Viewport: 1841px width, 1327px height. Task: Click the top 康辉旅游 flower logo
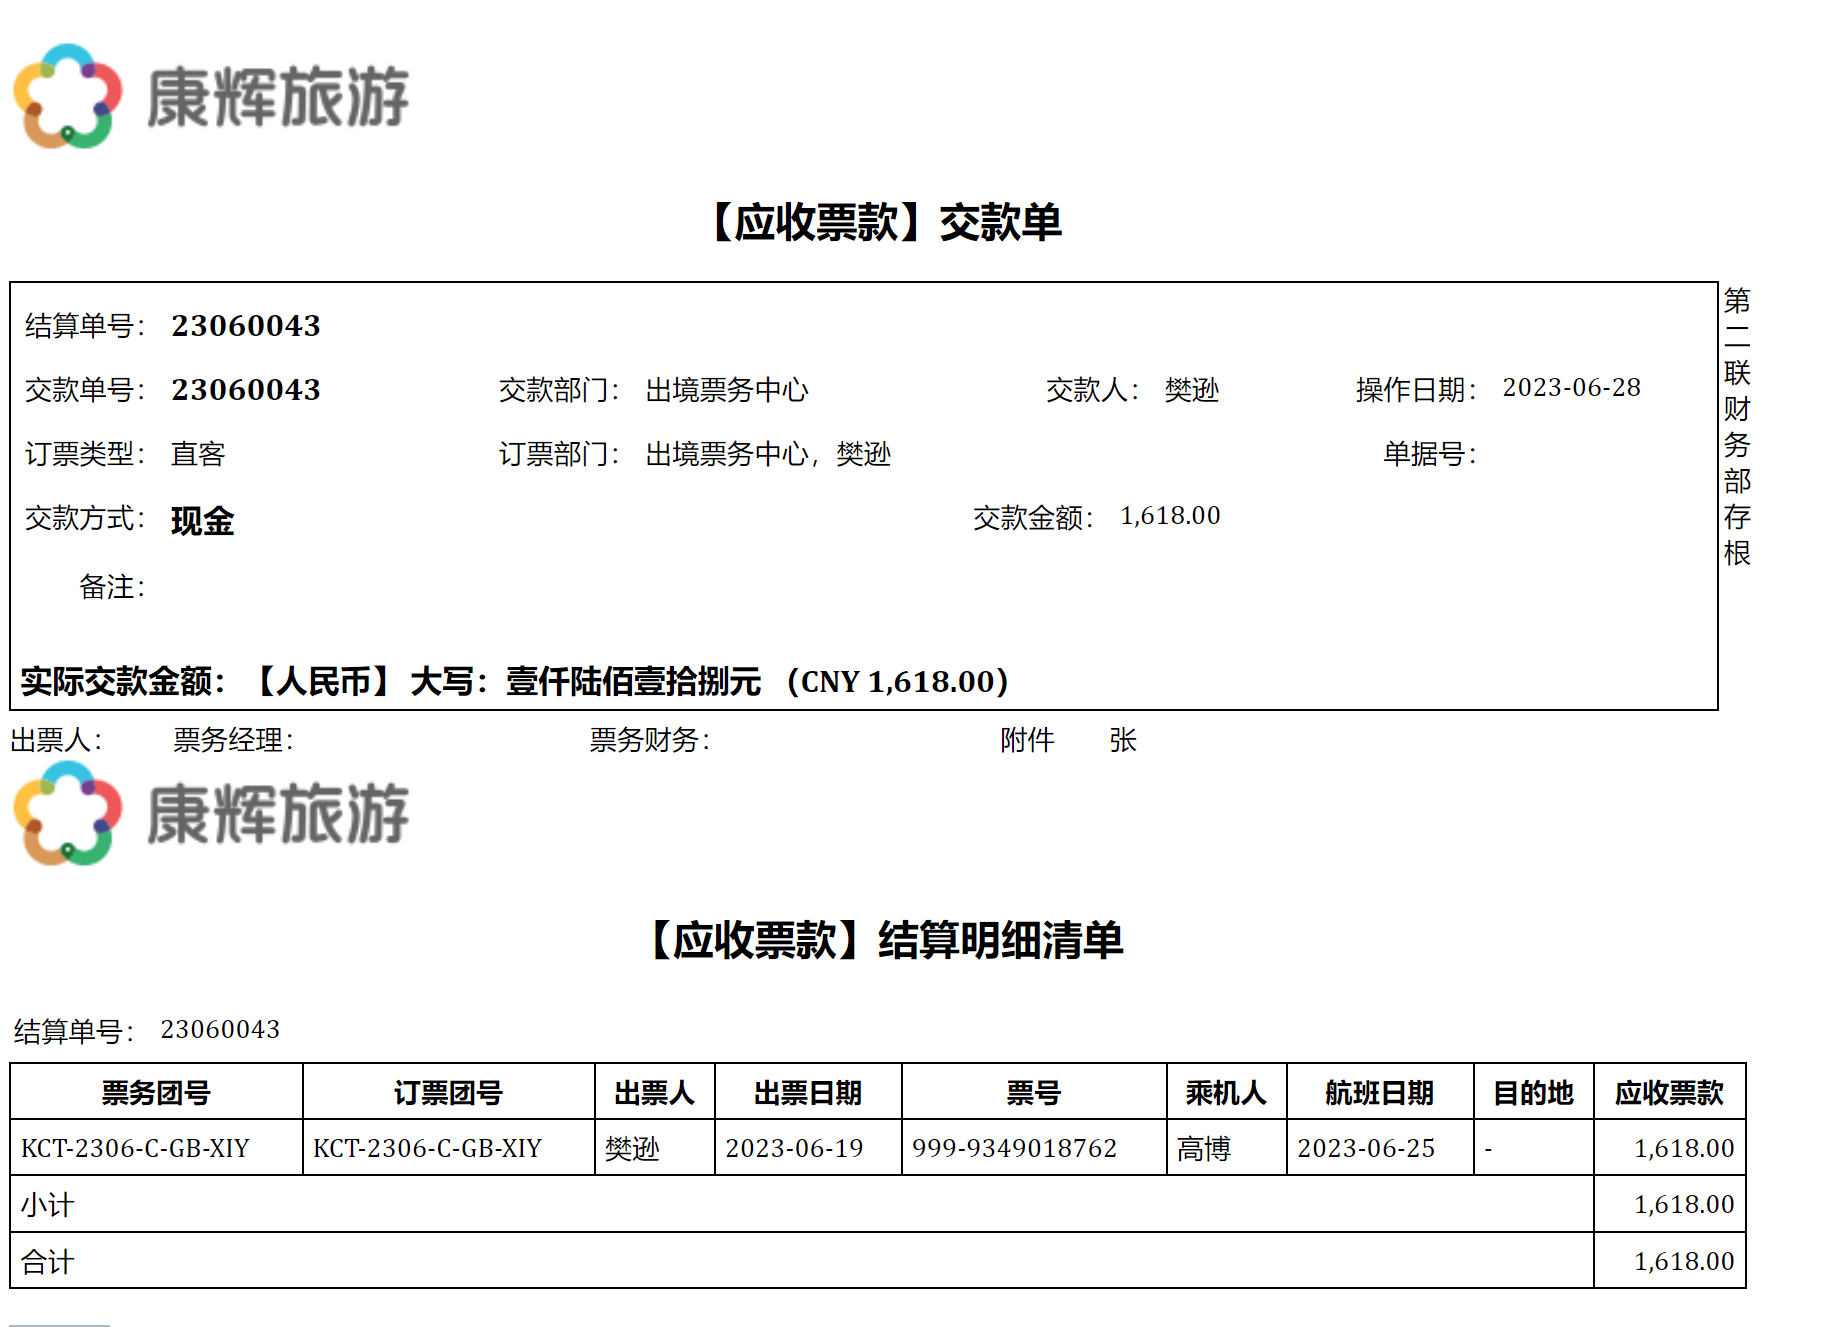tap(68, 96)
